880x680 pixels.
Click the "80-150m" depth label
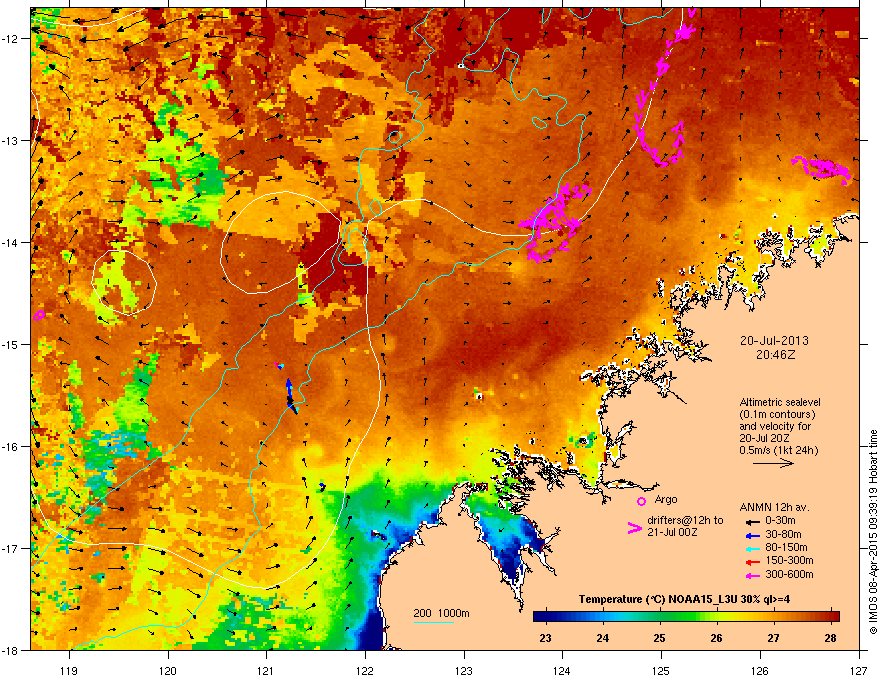click(786, 548)
